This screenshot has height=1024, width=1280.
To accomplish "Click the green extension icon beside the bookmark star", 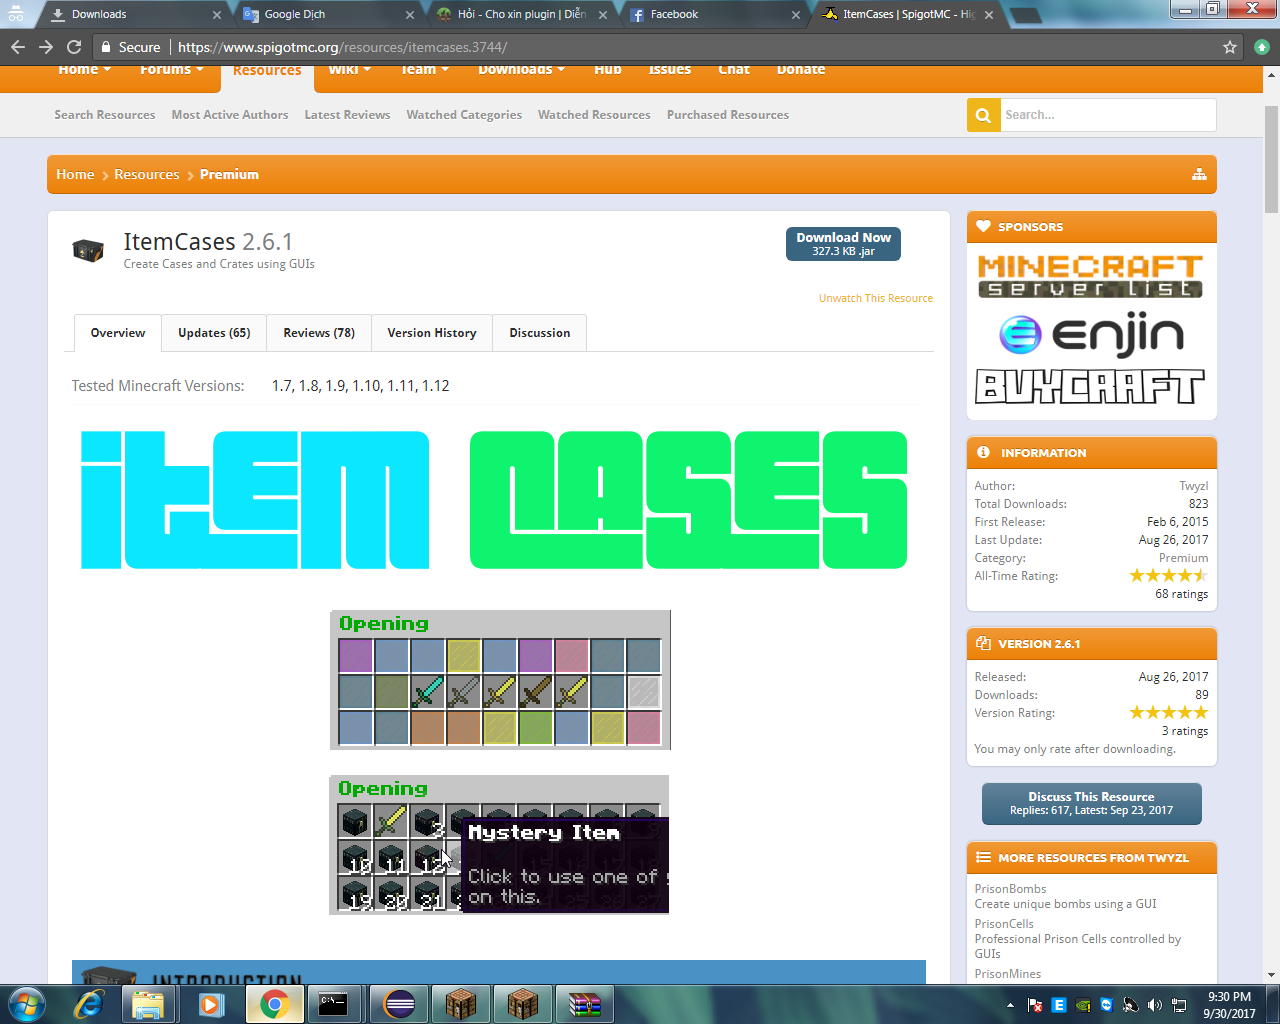I will [1262, 47].
